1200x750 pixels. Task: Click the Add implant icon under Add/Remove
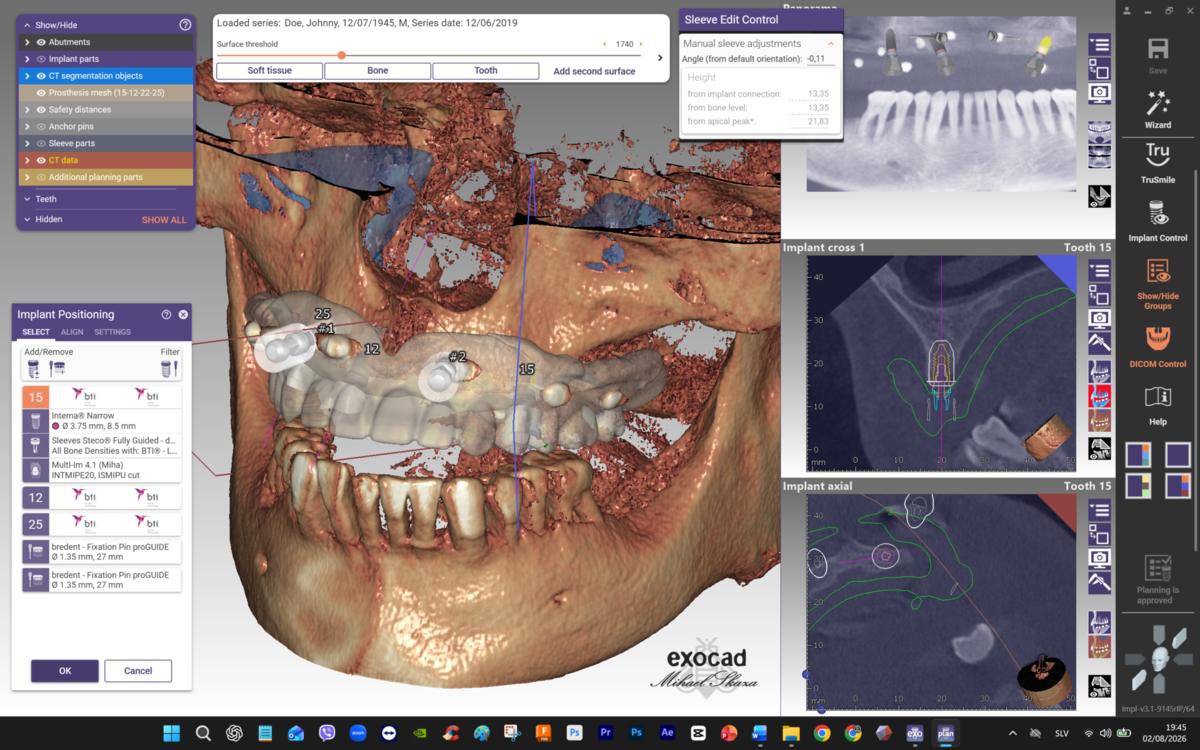click(x=33, y=369)
